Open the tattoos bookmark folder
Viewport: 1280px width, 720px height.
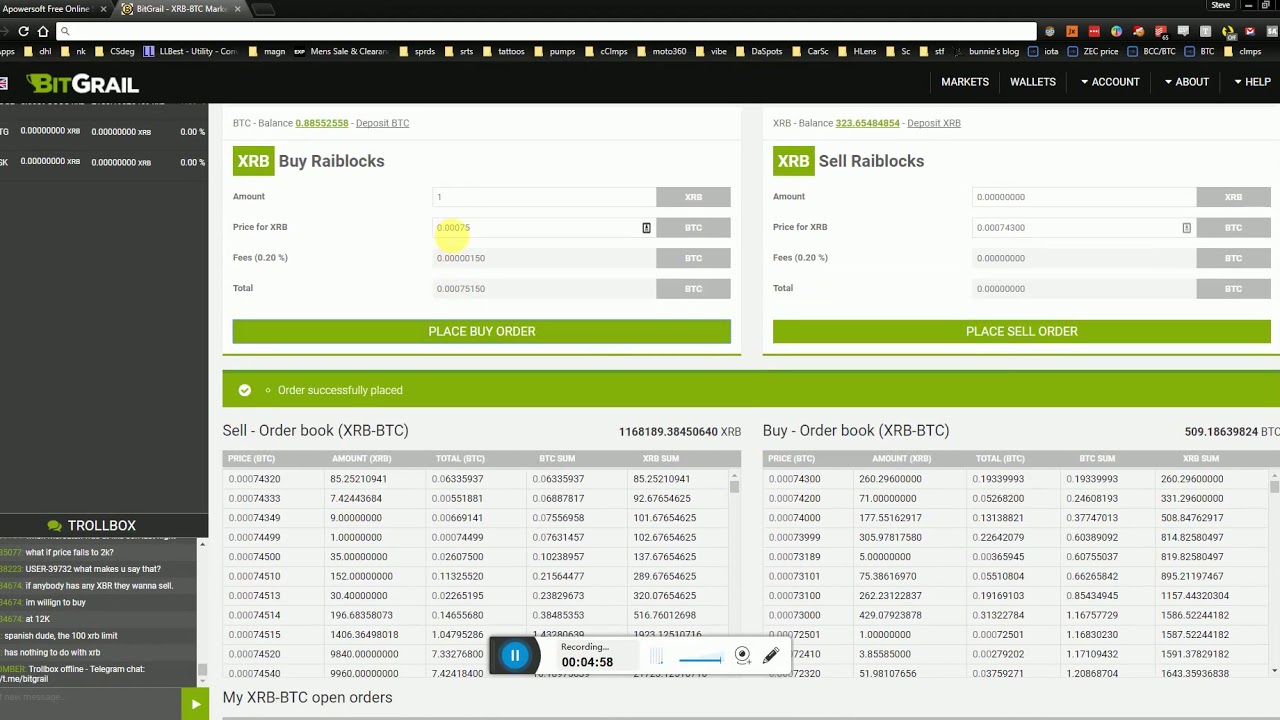click(503, 51)
